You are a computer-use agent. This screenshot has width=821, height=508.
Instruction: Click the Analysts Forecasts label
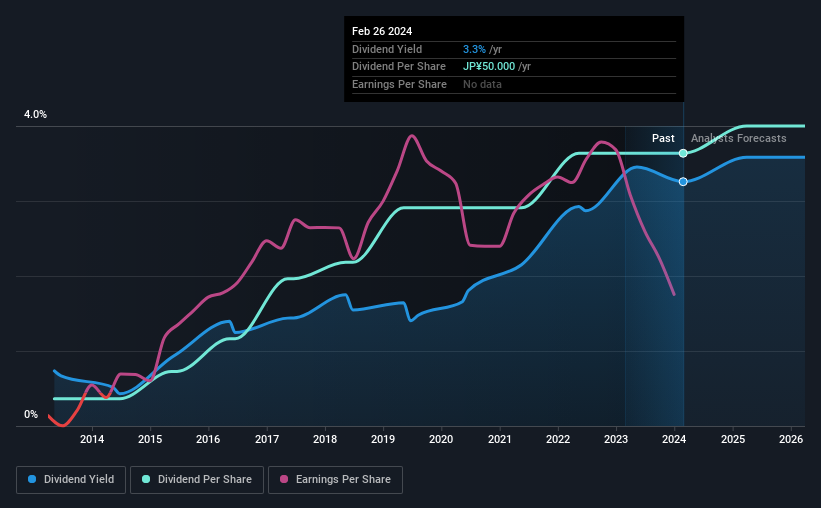(738, 138)
